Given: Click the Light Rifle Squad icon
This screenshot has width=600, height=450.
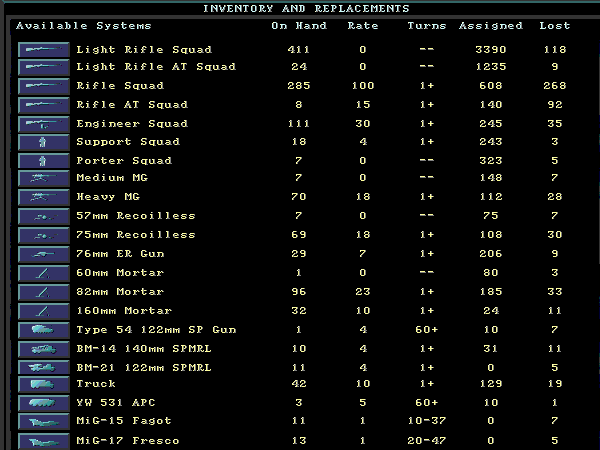Looking at the screenshot, I should pos(44,50).
